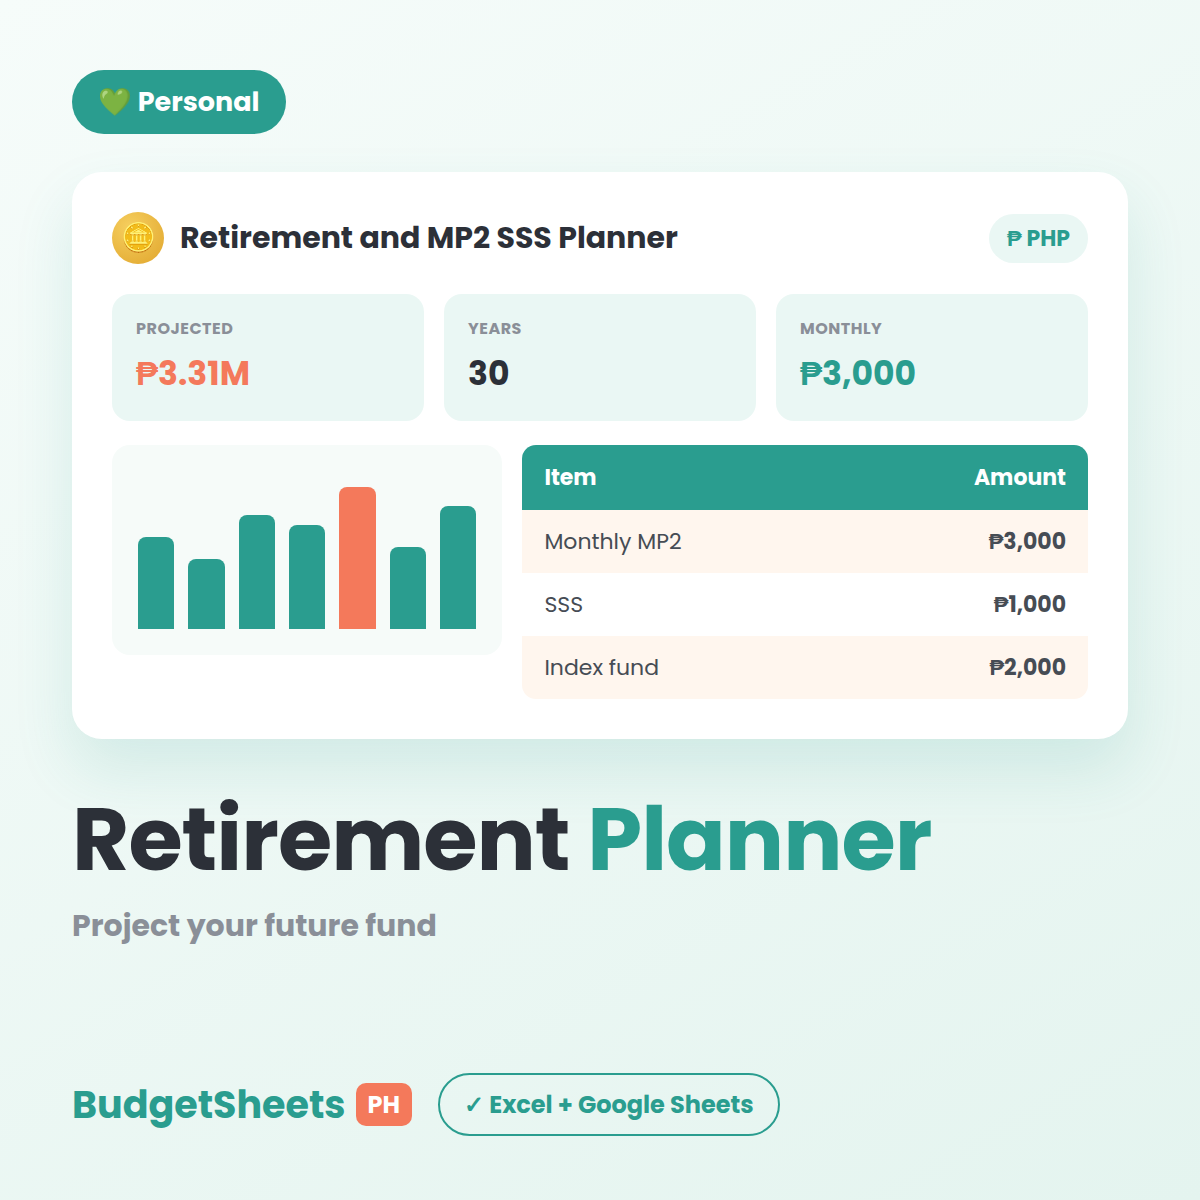This screenshot has height=1200, width=1200.
Task: Click the ₱2,000 Index fund amount
Action: [1027, 667]
